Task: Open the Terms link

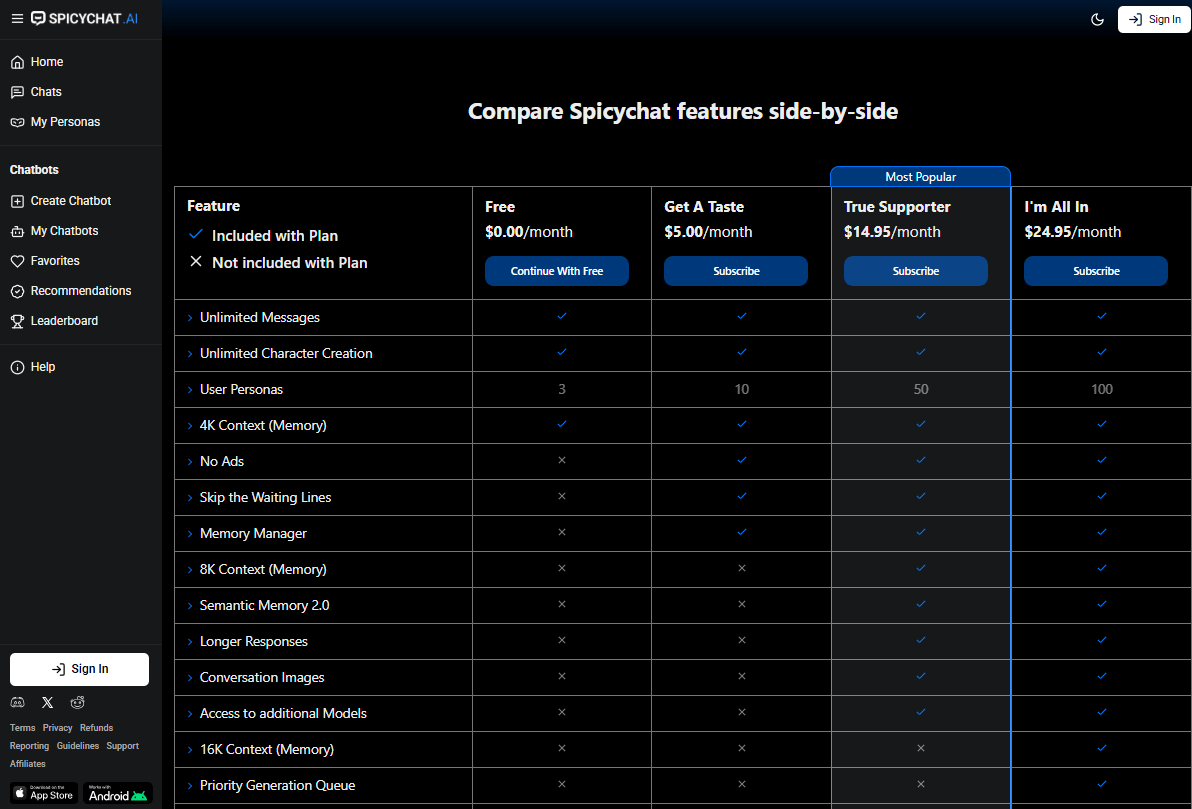Action: tap(23, 728)
